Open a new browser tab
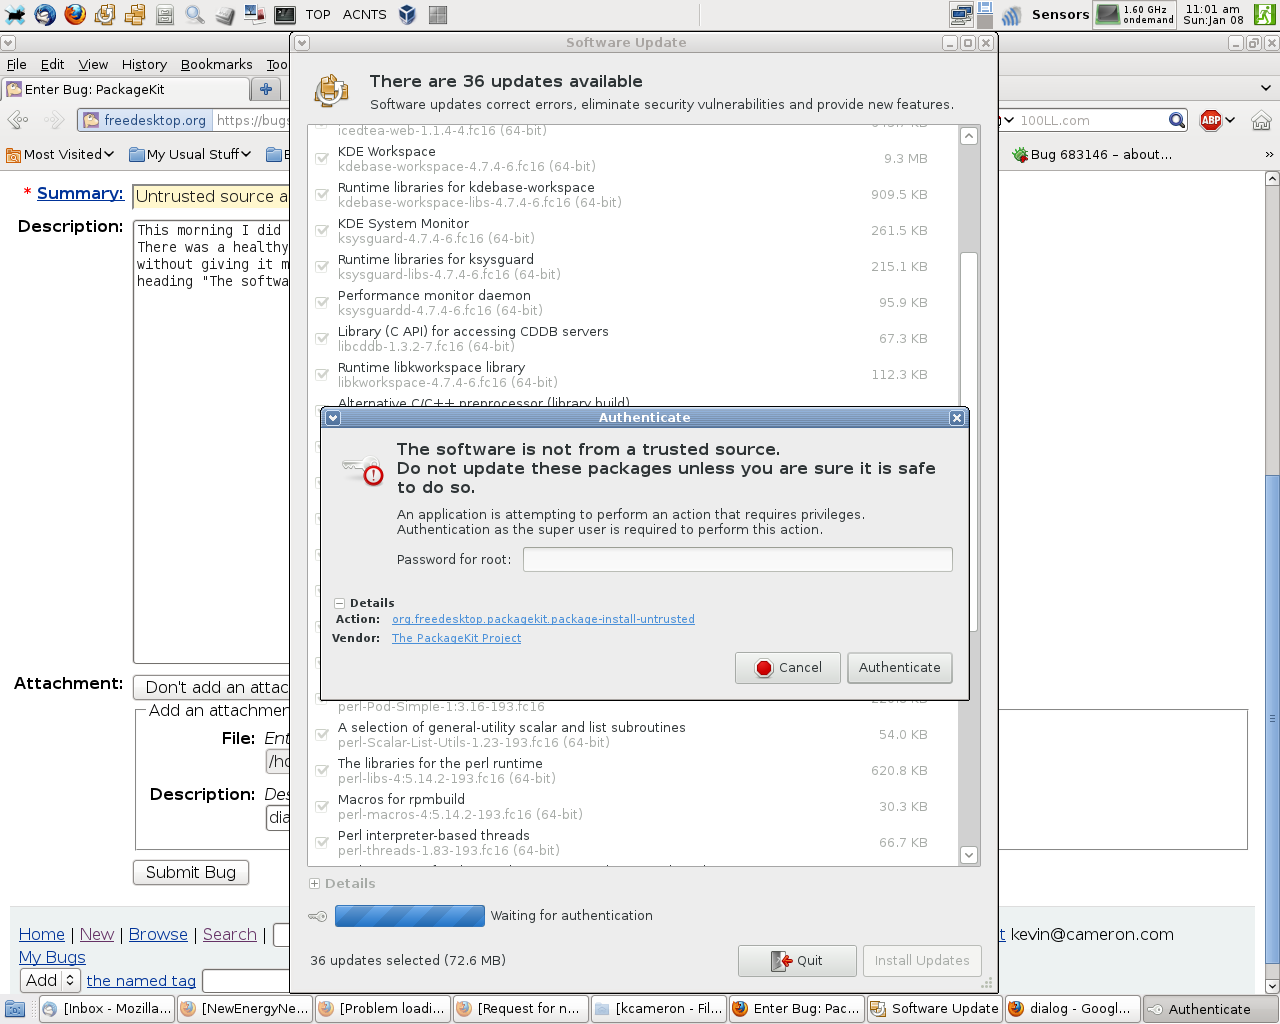The height and width of the screenshot is (1024, 1280). (x=266, y=89)
